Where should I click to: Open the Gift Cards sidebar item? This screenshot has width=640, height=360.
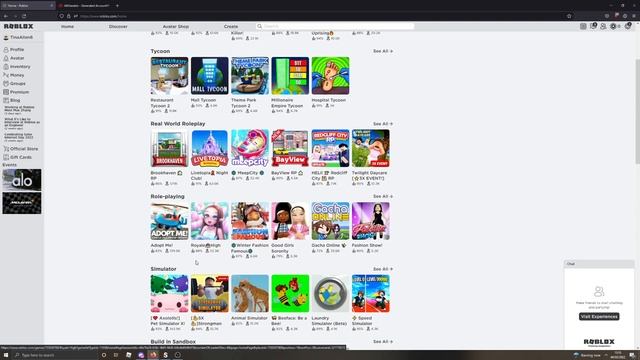(17, 157)
